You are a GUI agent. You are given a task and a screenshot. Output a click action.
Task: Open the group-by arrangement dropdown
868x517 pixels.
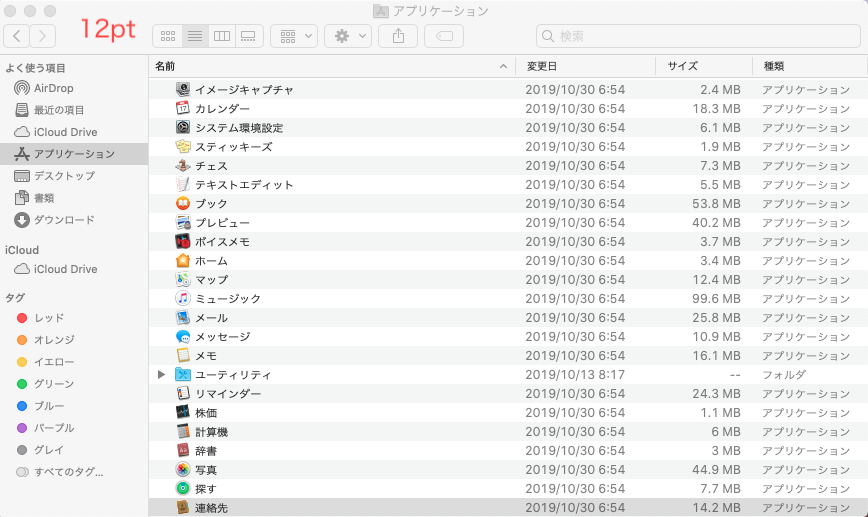click(294, 36)
